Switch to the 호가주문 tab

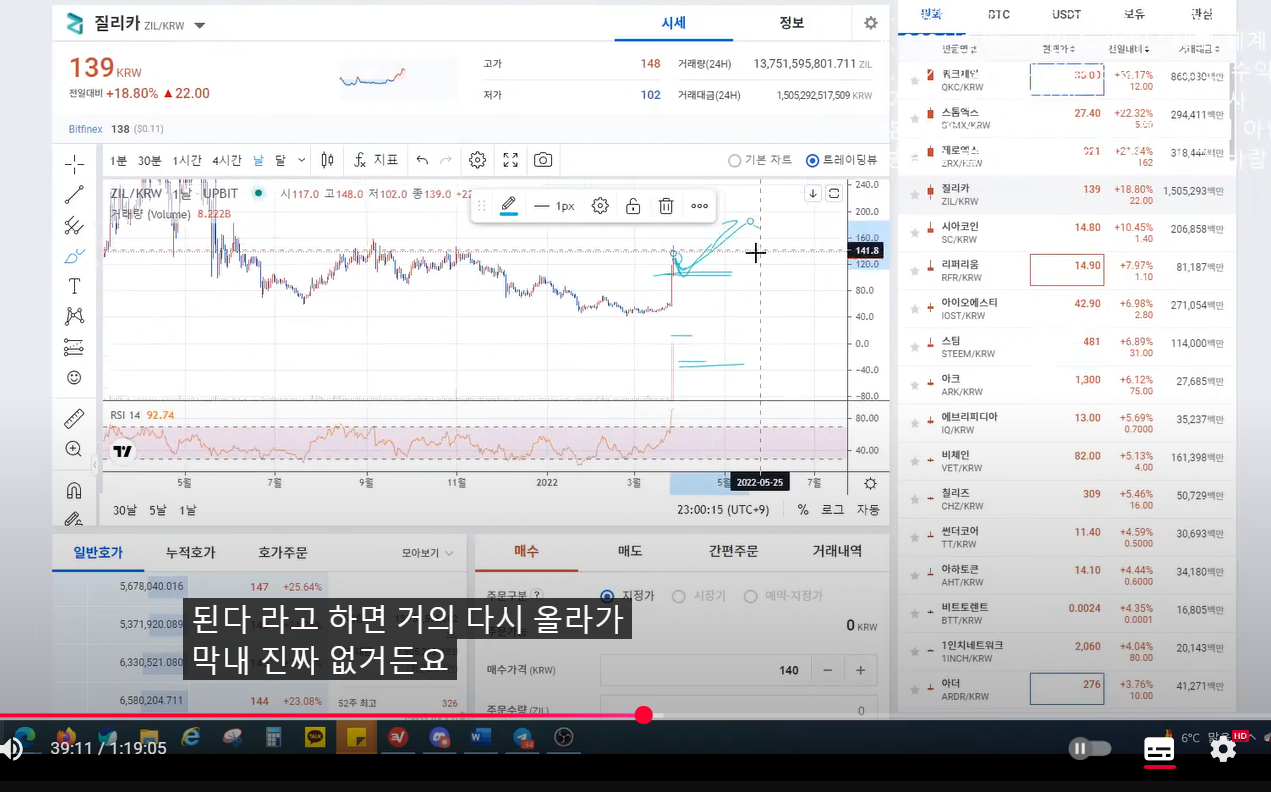pyautogui.click(x=283, y=552)
